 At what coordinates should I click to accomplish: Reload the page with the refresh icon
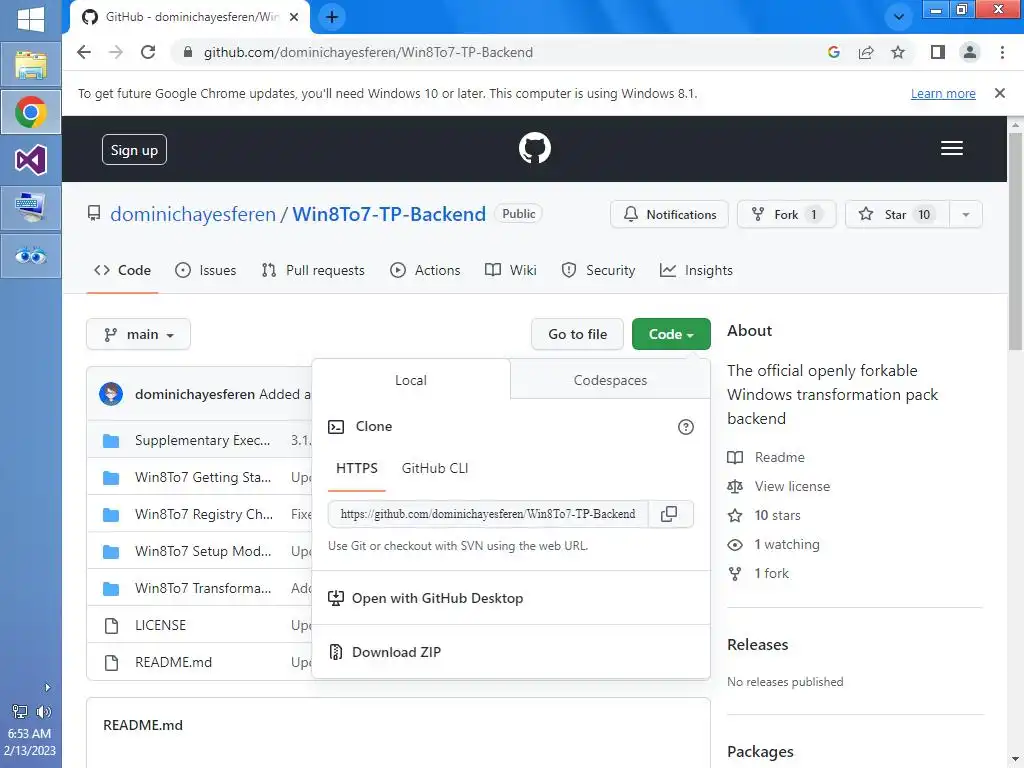148,52
